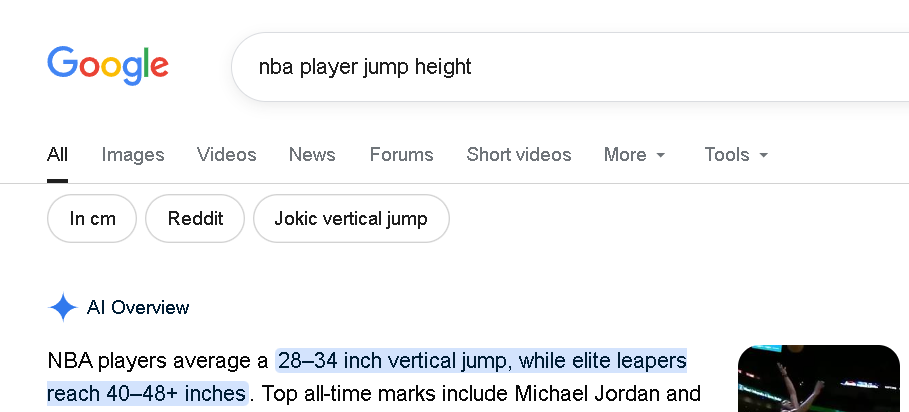Focus the search box with the jump height query

pyautogui.click(x=560, y=67)
